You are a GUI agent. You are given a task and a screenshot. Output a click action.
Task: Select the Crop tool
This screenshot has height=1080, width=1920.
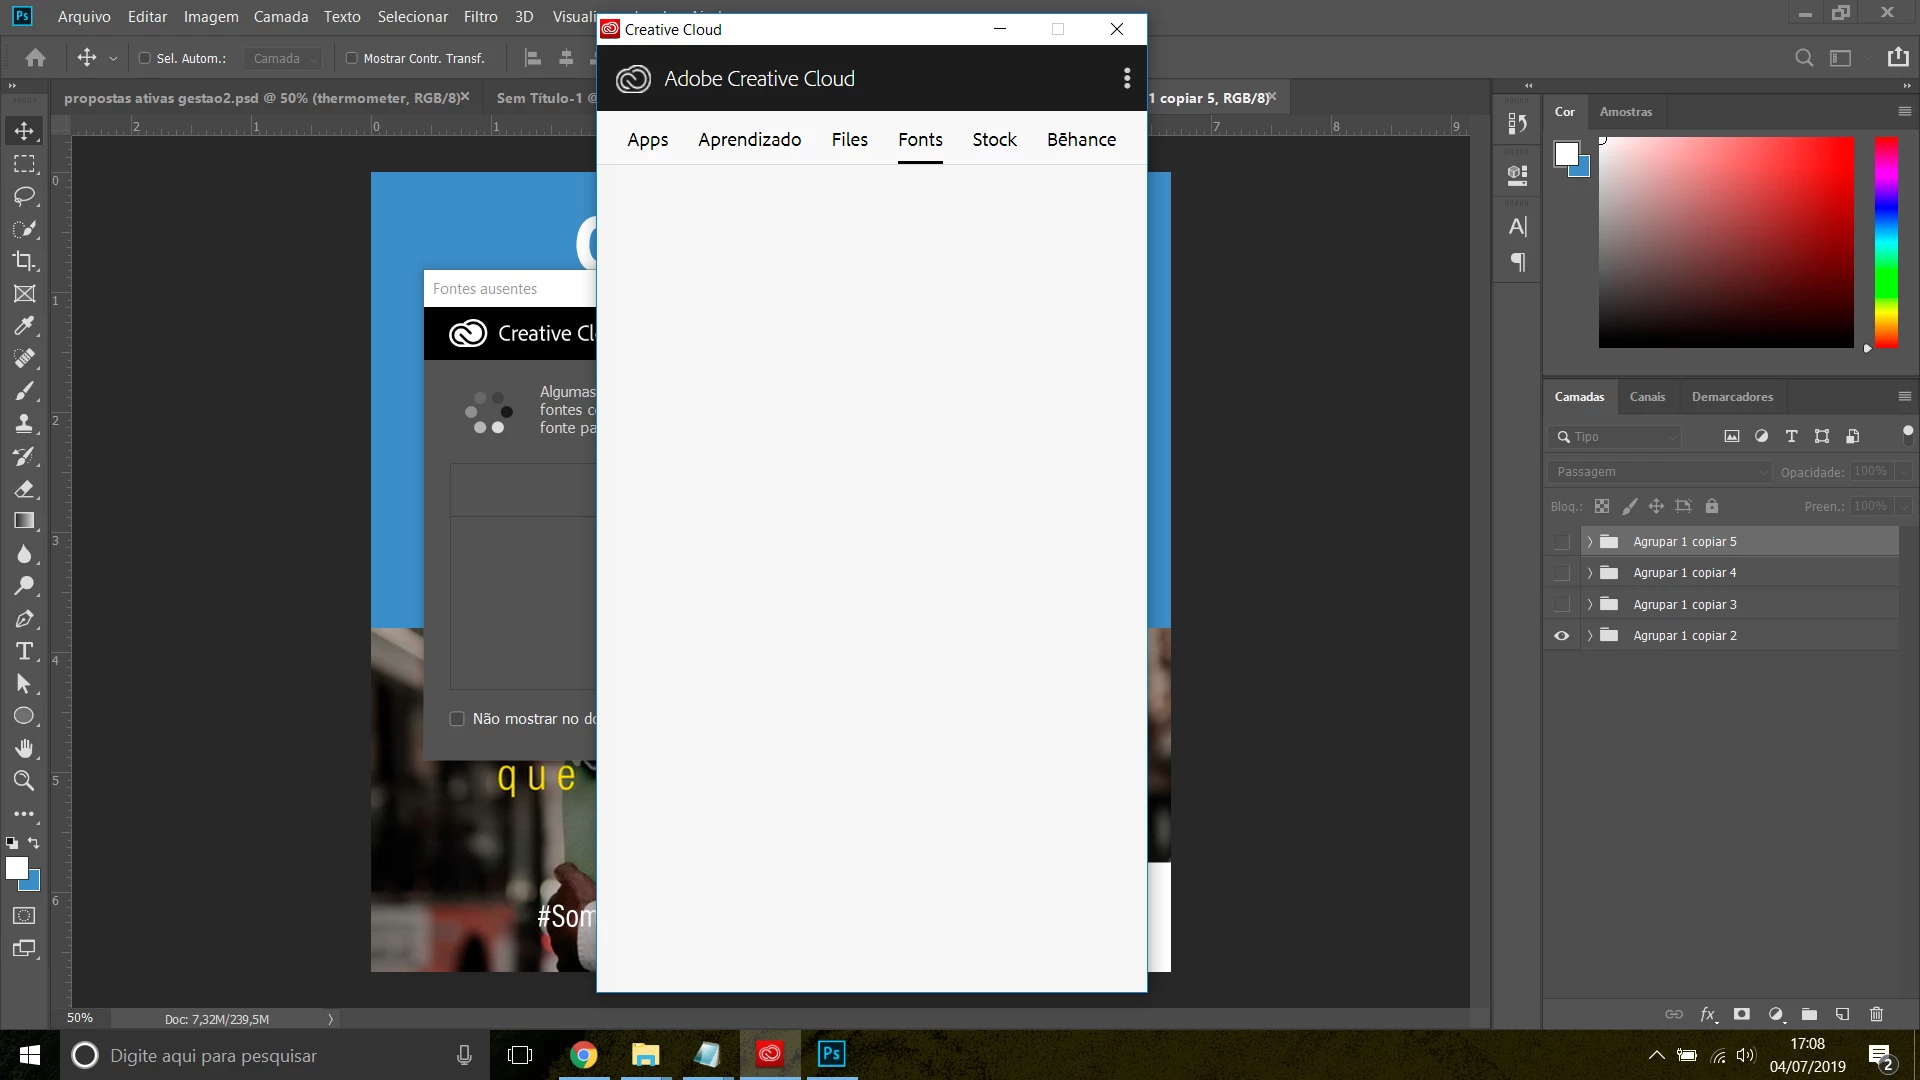[24, 261]
